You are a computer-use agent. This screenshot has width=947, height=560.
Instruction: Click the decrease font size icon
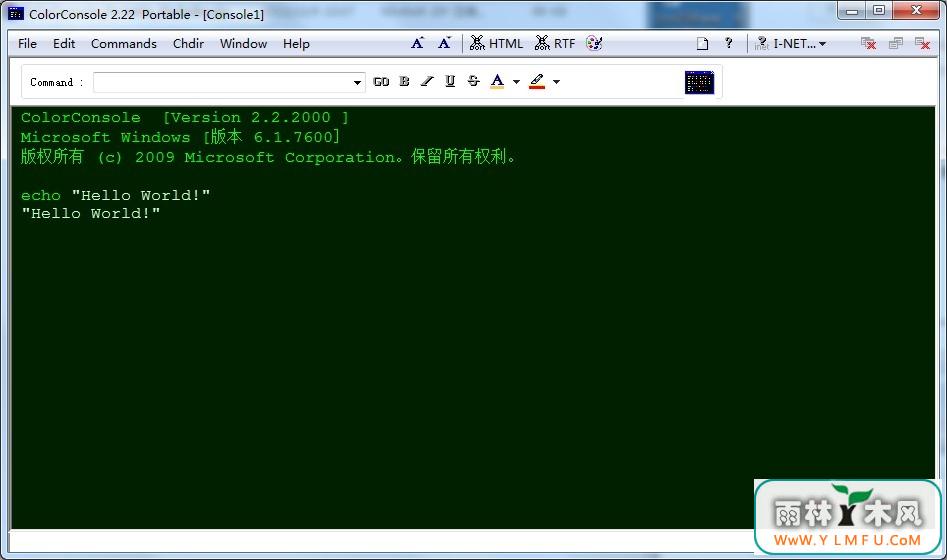445,43
